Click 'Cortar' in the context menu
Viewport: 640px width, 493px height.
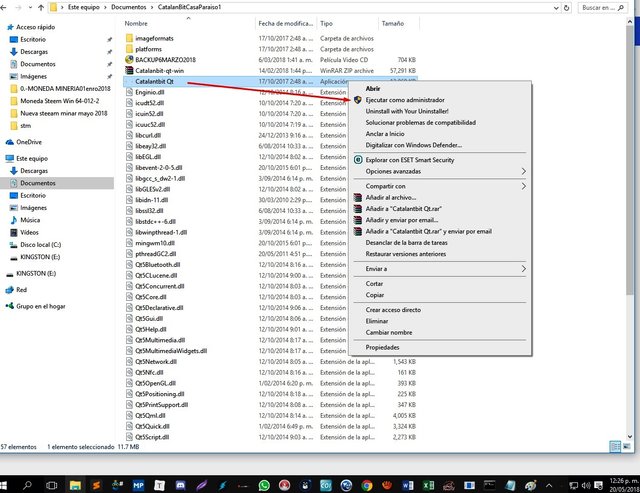click(374, 284)
